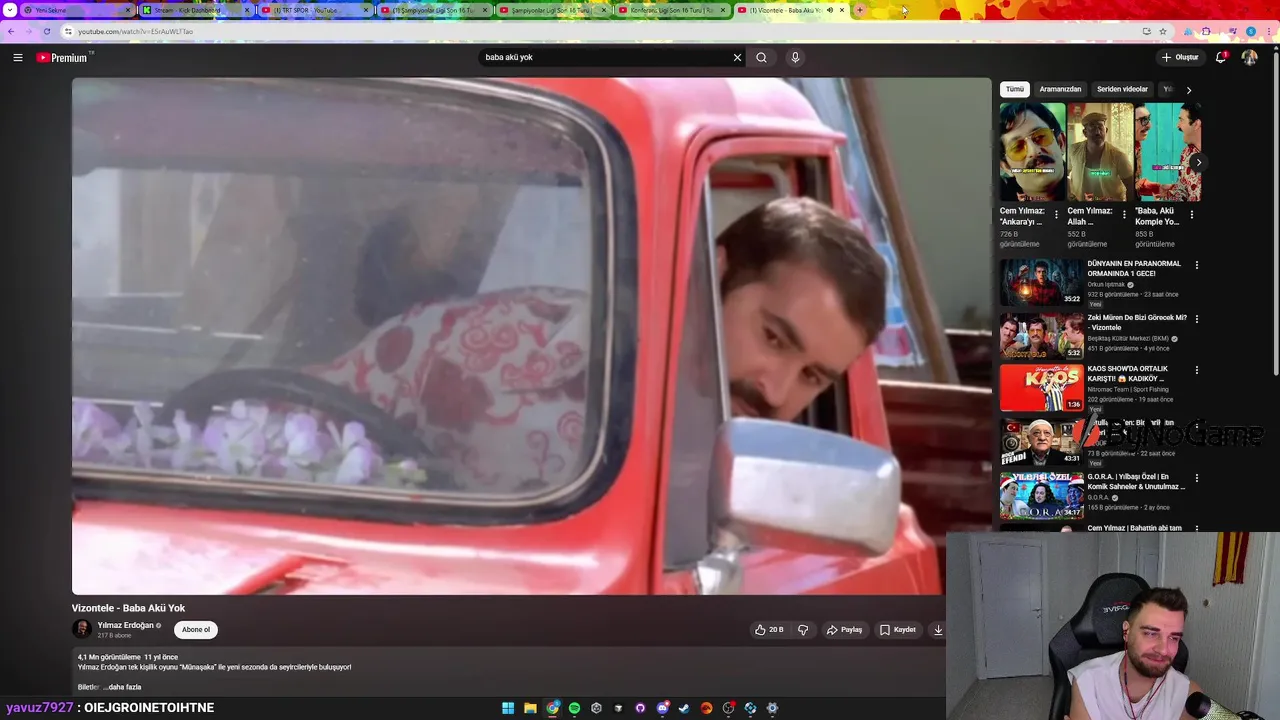Screen dimensions: 1280x720
Task: Open the YouTube hamburger guide menu
Action: [x=17, y=57]
